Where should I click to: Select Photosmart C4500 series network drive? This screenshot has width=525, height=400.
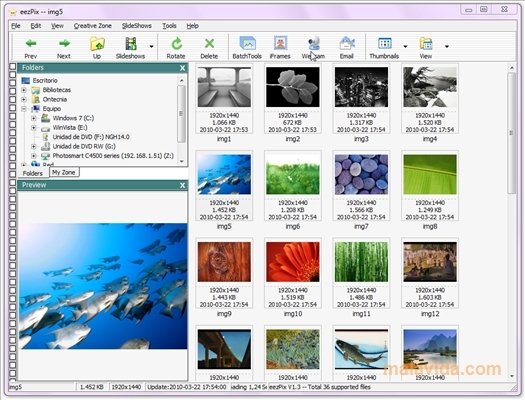tap(107, 156)
